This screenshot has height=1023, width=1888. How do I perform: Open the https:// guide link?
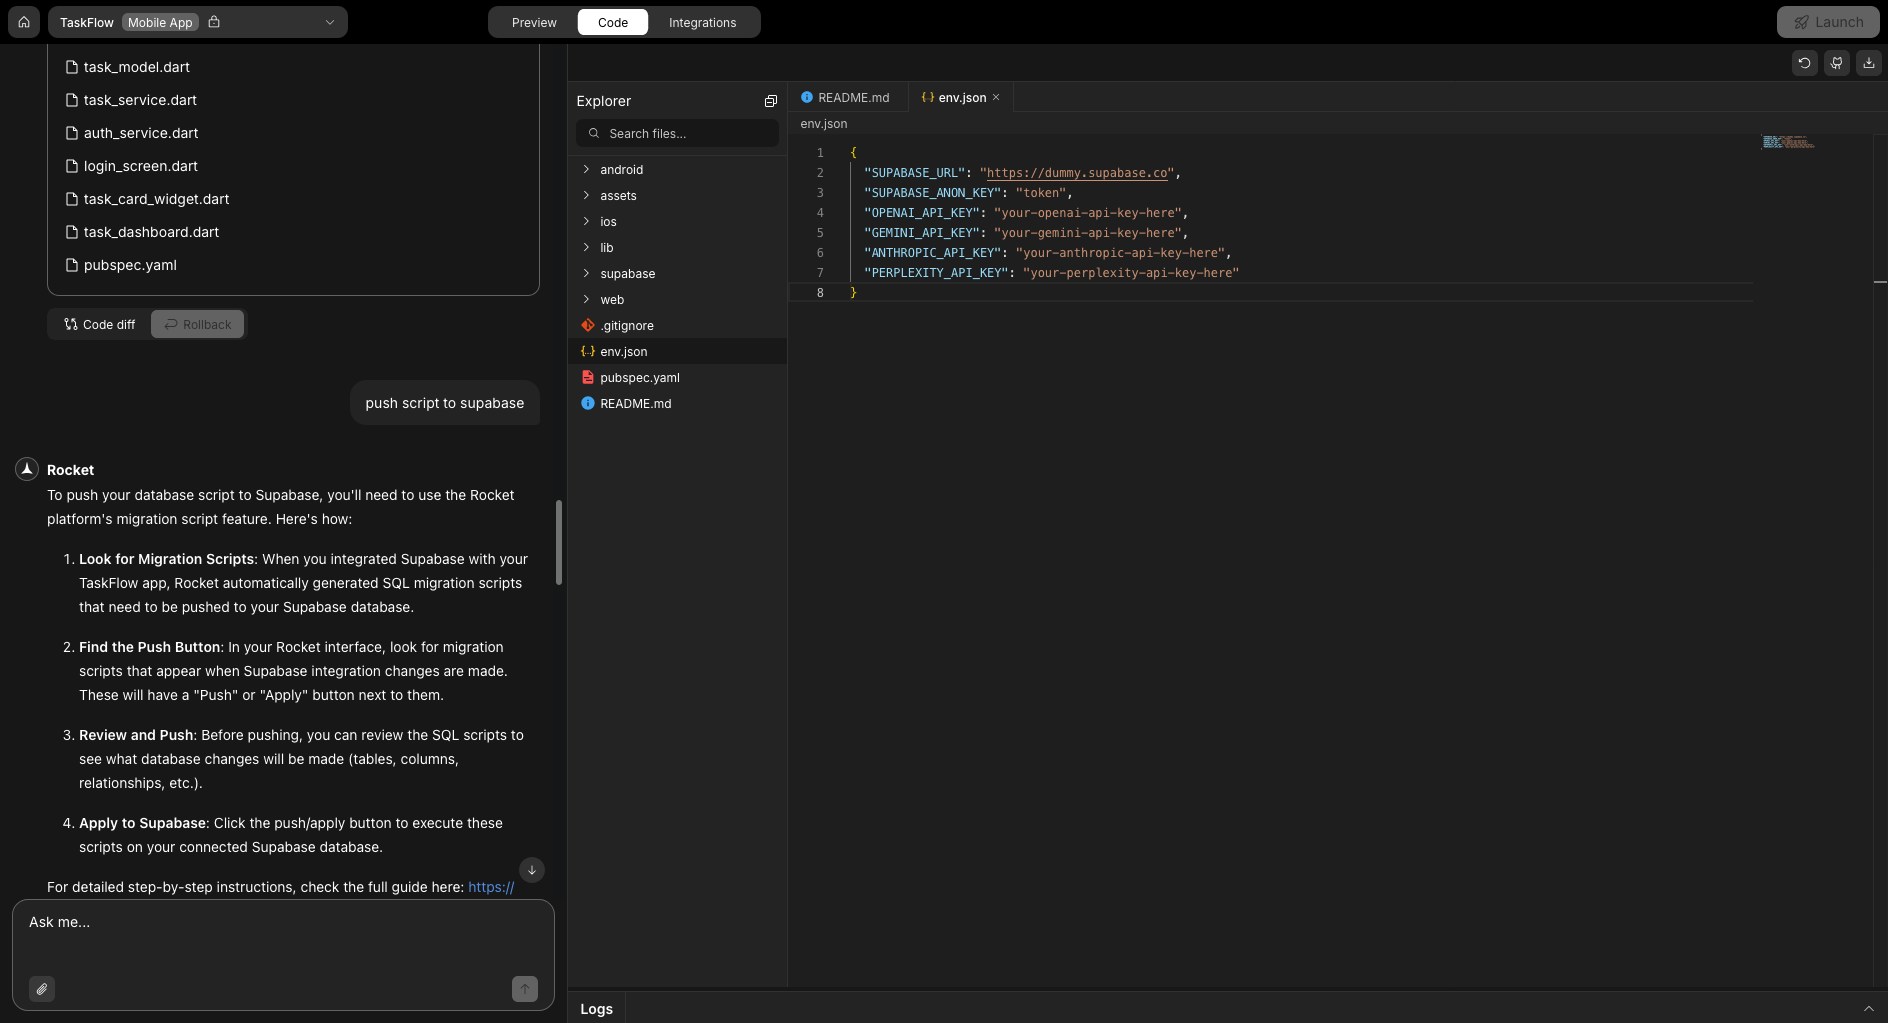[x=490, y=888]
